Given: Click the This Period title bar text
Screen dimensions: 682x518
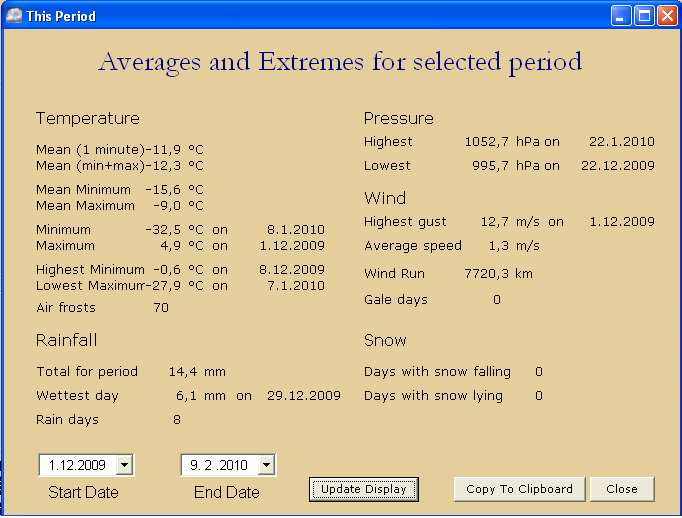Looking at the screenshot, I should tap(61, 16).
